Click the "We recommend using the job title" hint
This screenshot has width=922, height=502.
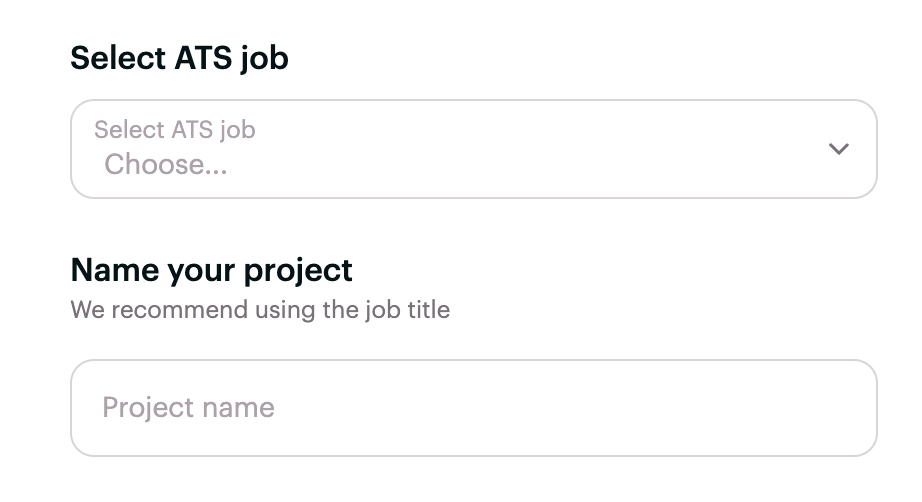[260, 309]
